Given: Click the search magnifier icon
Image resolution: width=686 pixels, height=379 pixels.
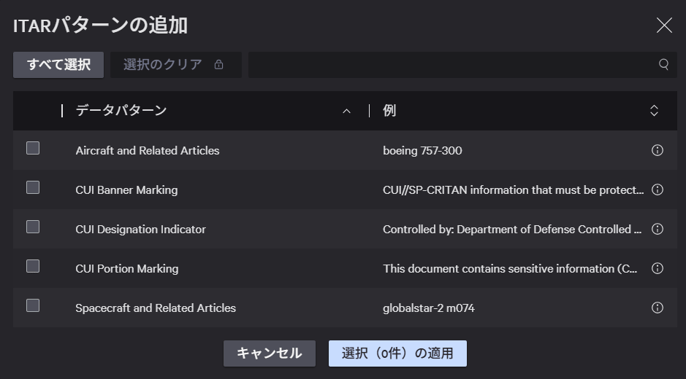Looking at the screenshot, I should point(664,65).
